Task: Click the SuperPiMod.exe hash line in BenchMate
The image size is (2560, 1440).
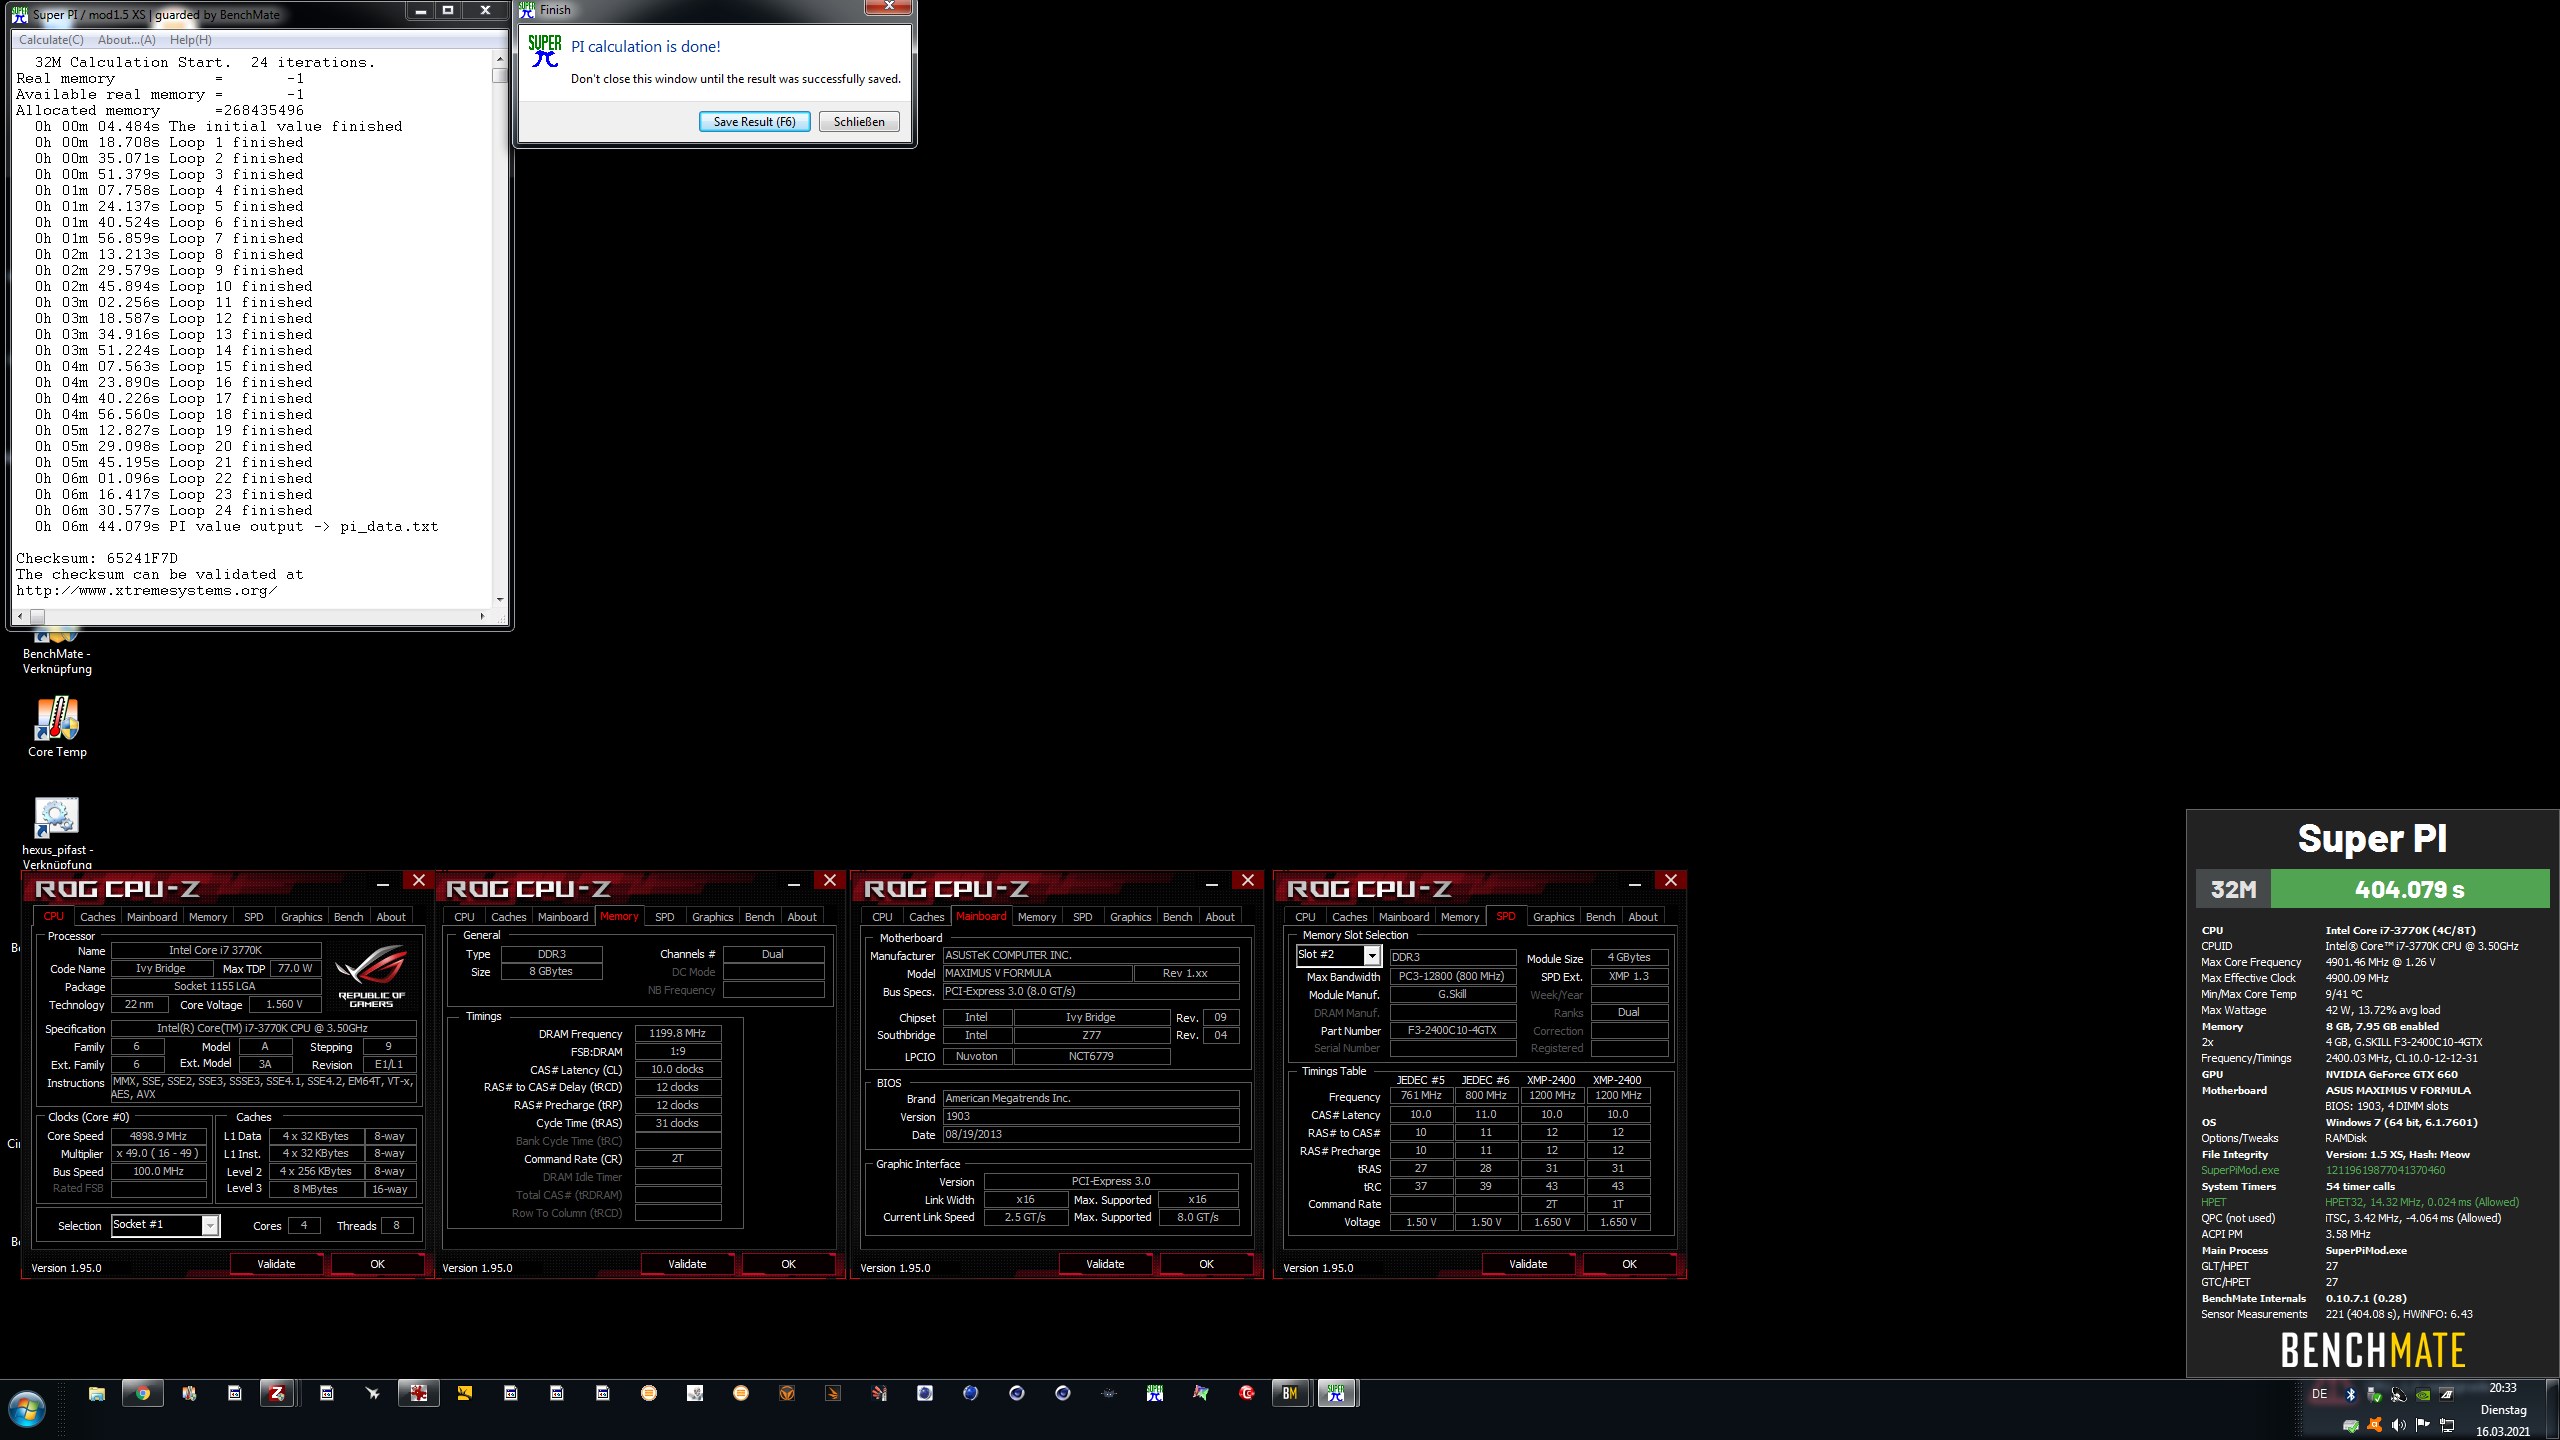Action: (x=2323, y=1170)
